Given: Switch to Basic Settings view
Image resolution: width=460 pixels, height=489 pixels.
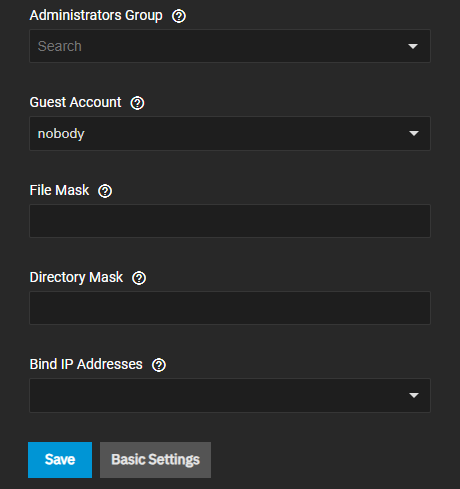Looking at the screenshot, I should pos(155,460).
